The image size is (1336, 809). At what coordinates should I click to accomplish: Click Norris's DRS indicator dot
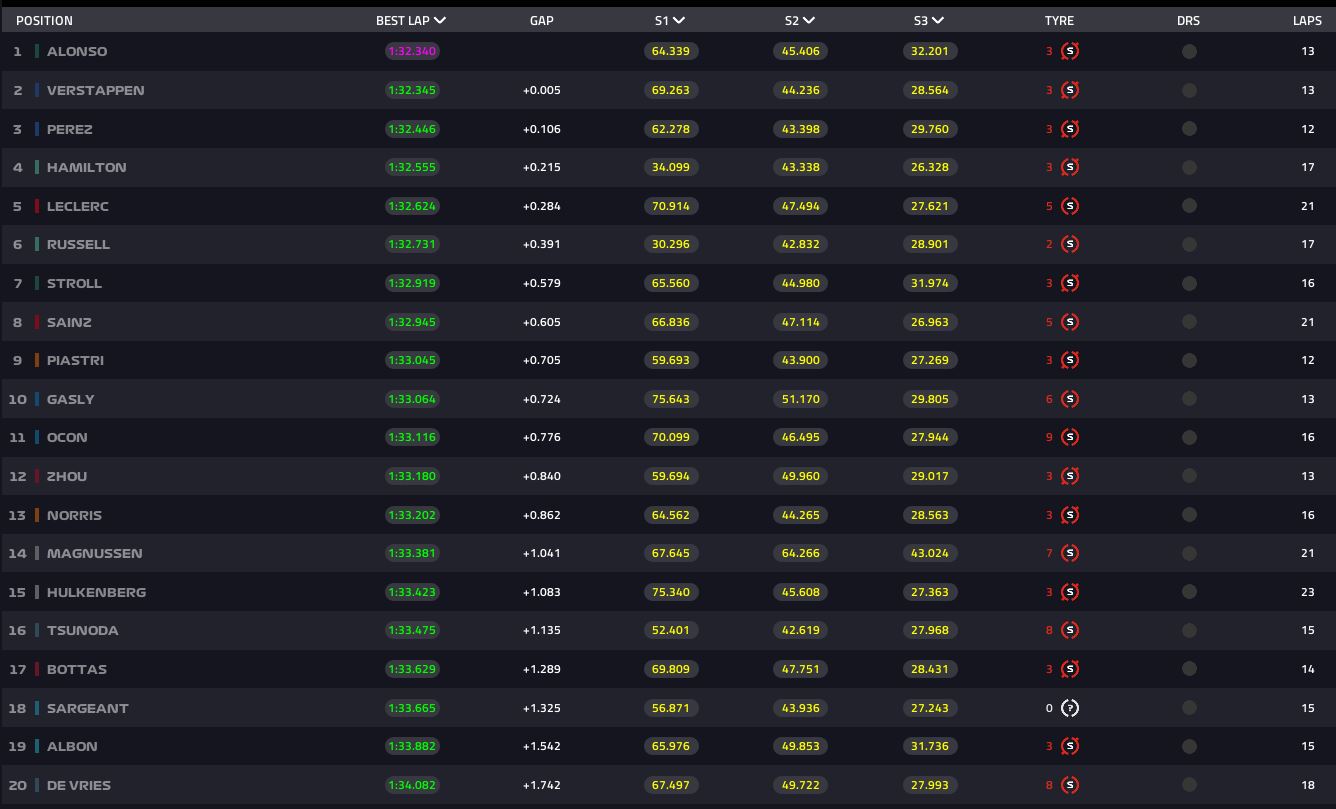(1189, 515)
